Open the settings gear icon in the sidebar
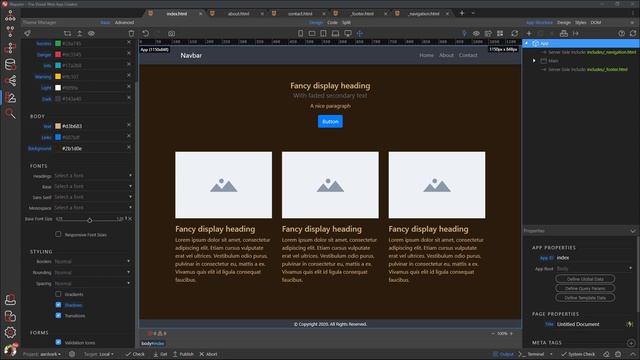This screenshot has width=640, height=360. 10,332
